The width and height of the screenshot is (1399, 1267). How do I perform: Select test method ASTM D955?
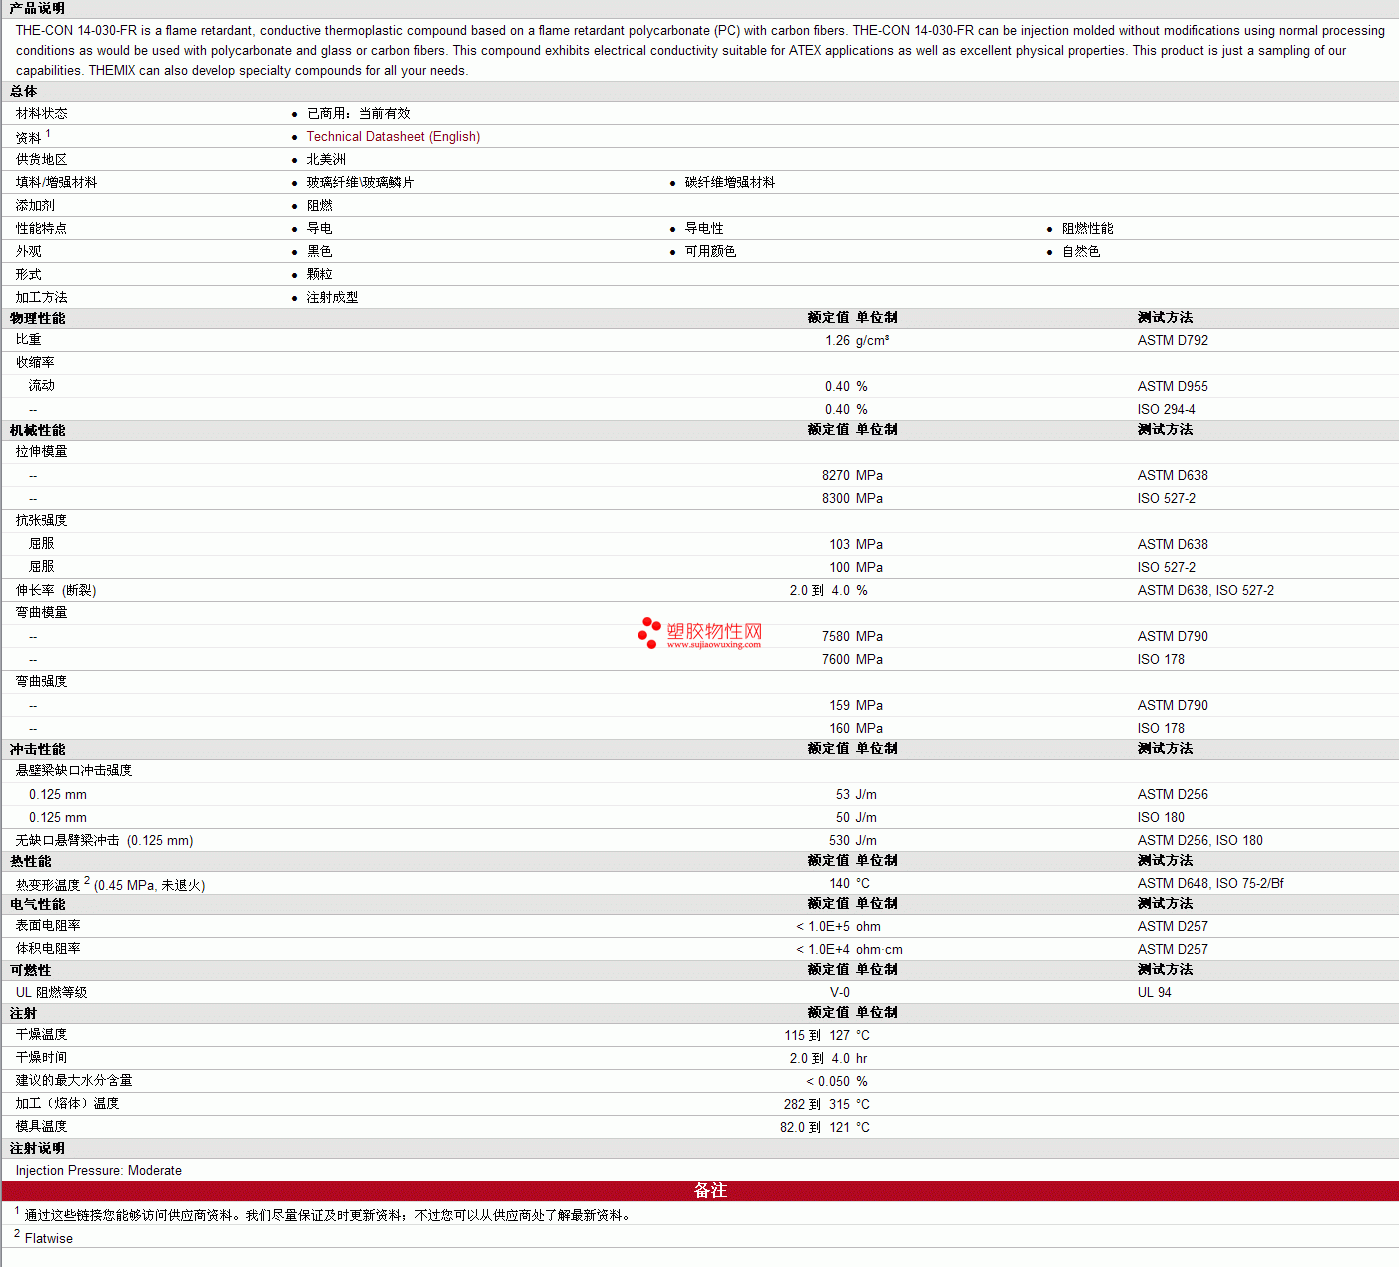tap(1173, 387)
